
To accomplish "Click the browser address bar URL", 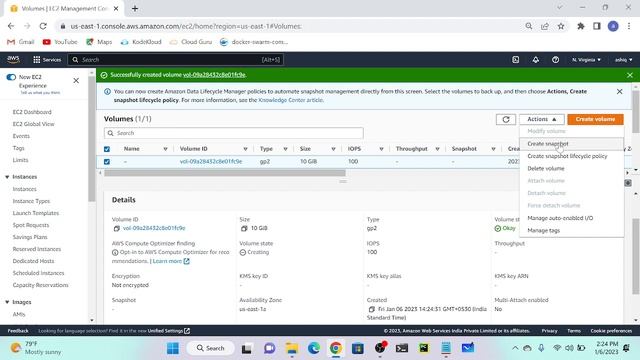I will (x=186, y=26).
